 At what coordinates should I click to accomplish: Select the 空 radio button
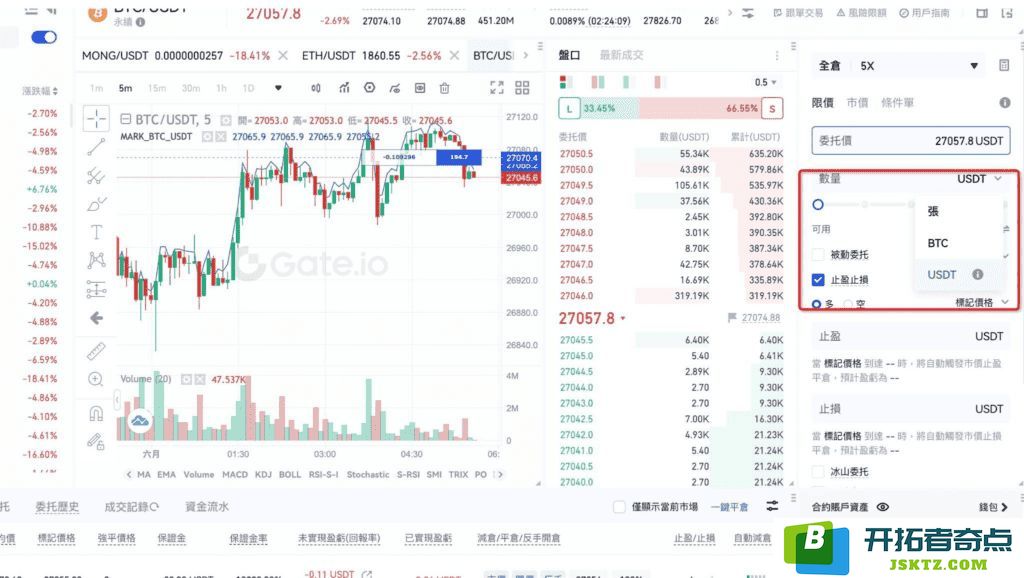click(848, 304)
